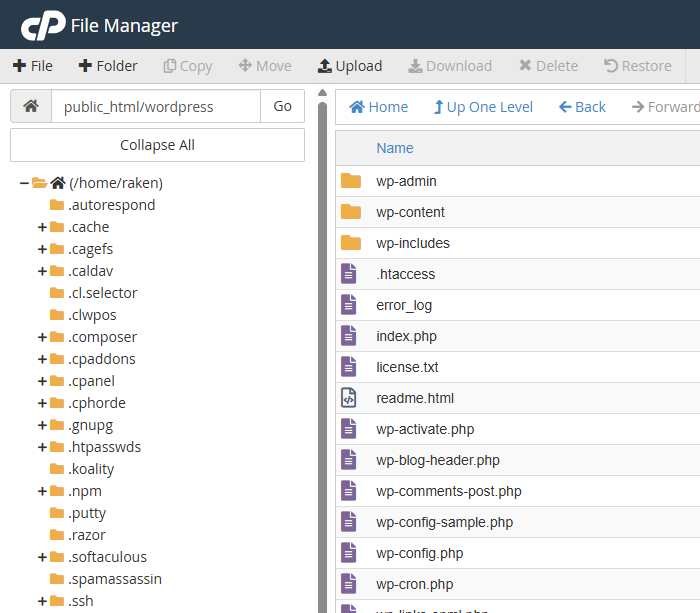
Task: Expand the .cache folder in the tree
Action: coord(42,227)
